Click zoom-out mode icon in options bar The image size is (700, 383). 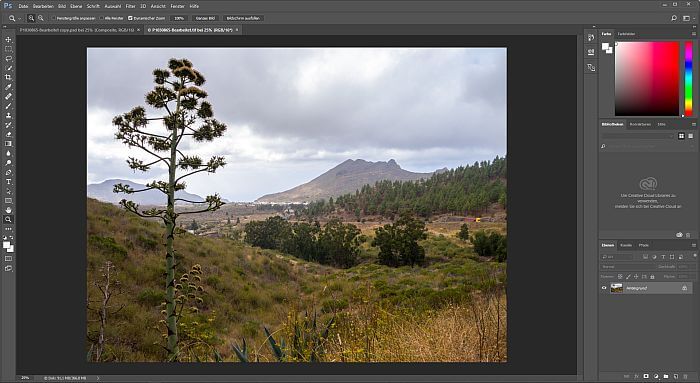[41, 18]
